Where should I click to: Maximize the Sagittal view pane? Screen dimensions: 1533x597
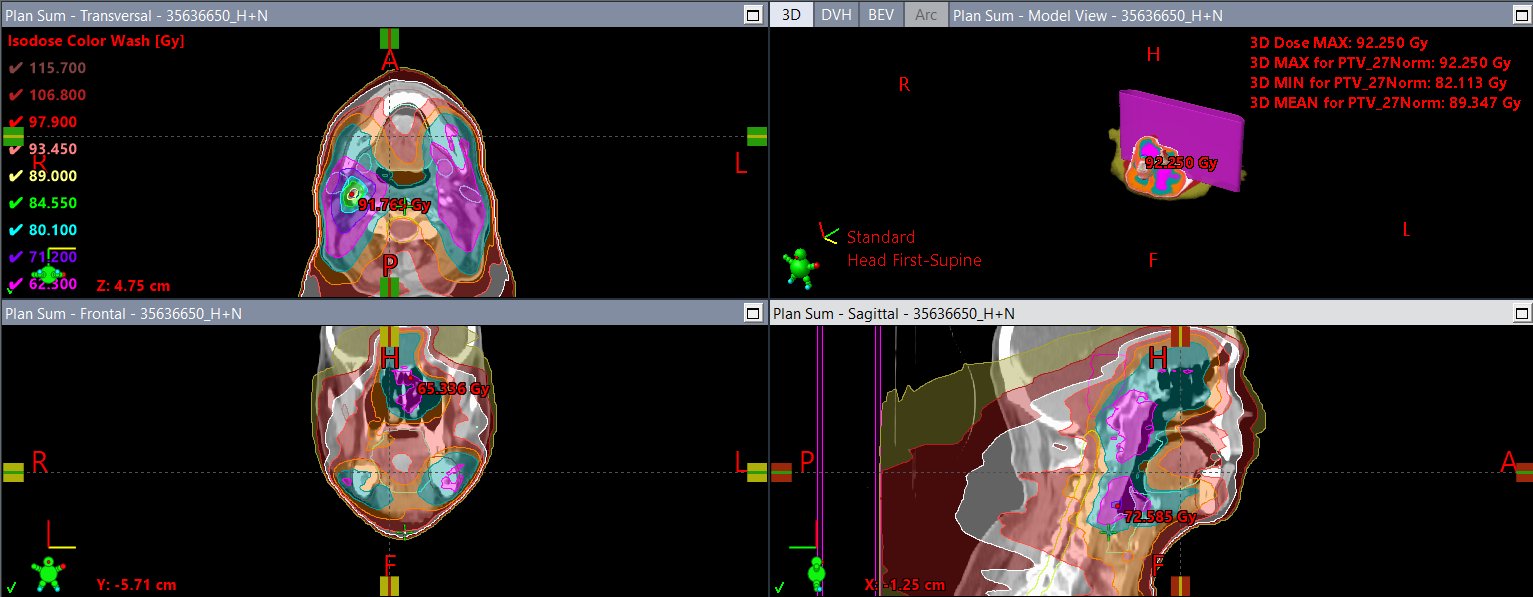pyautogui.click(x=1520, y=314)
